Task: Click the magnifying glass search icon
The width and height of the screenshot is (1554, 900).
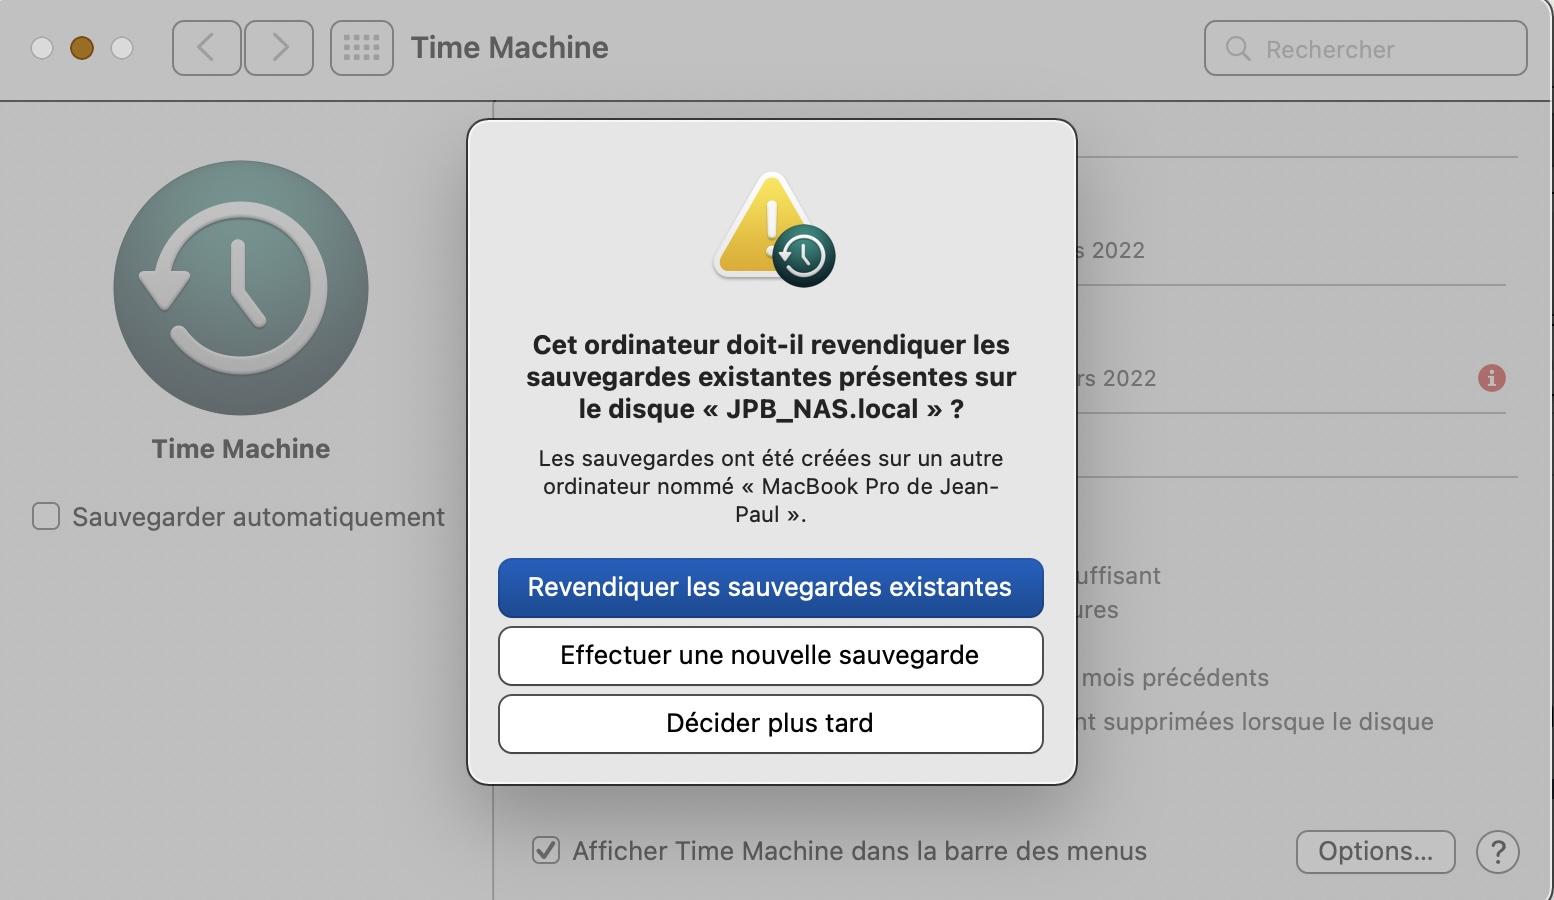Action: [1238, 48]
